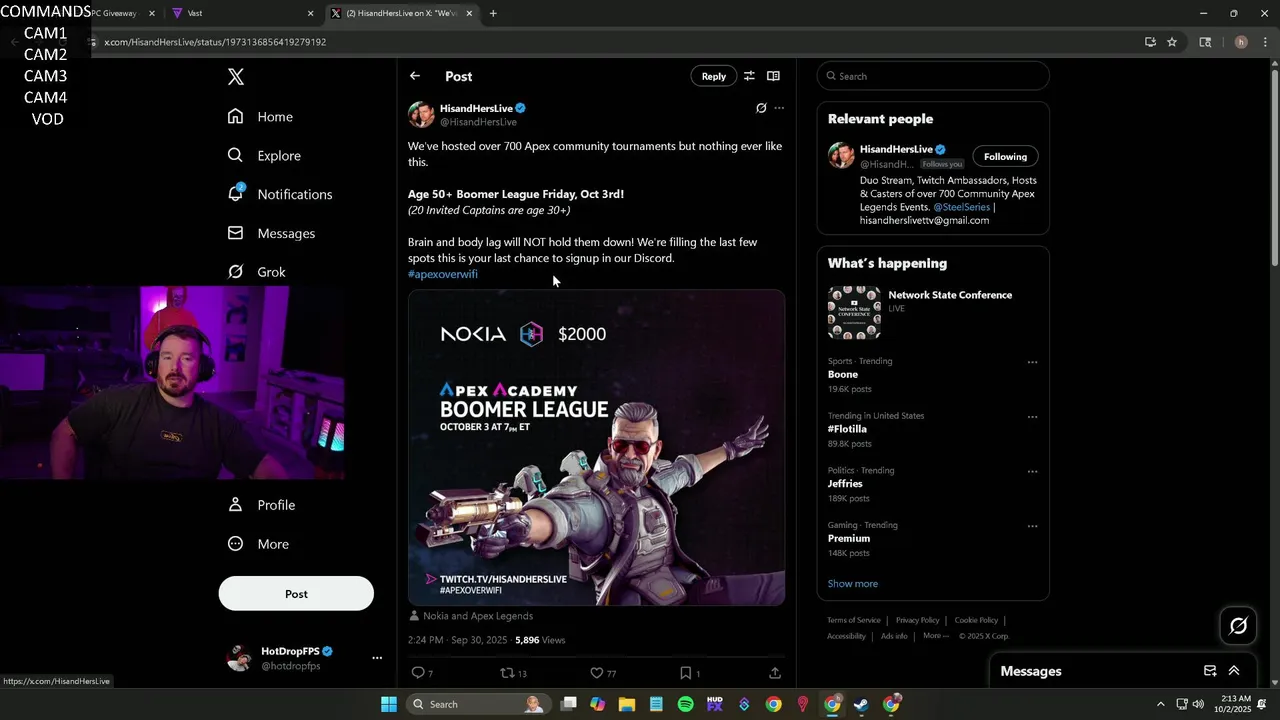
Task: Expand the More menu in sidebar
Action: tap(258, 544)
